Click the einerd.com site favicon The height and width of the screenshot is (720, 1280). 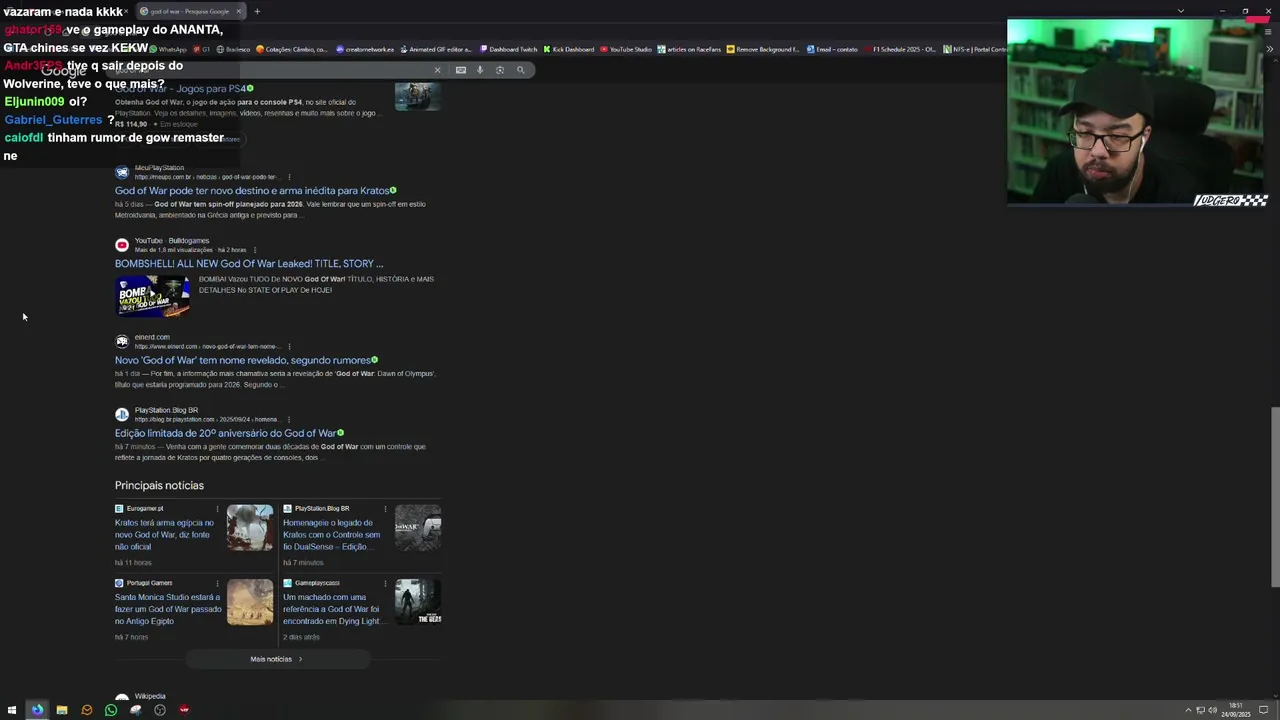tap(122, 341)
